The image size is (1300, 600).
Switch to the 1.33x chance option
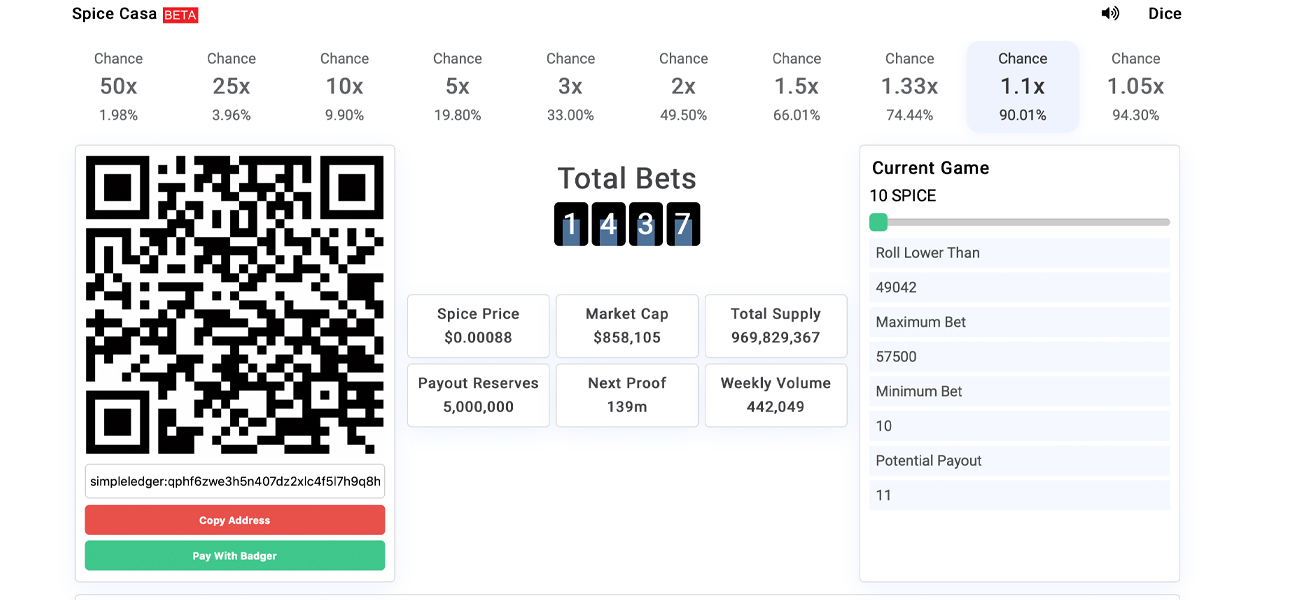909,86
